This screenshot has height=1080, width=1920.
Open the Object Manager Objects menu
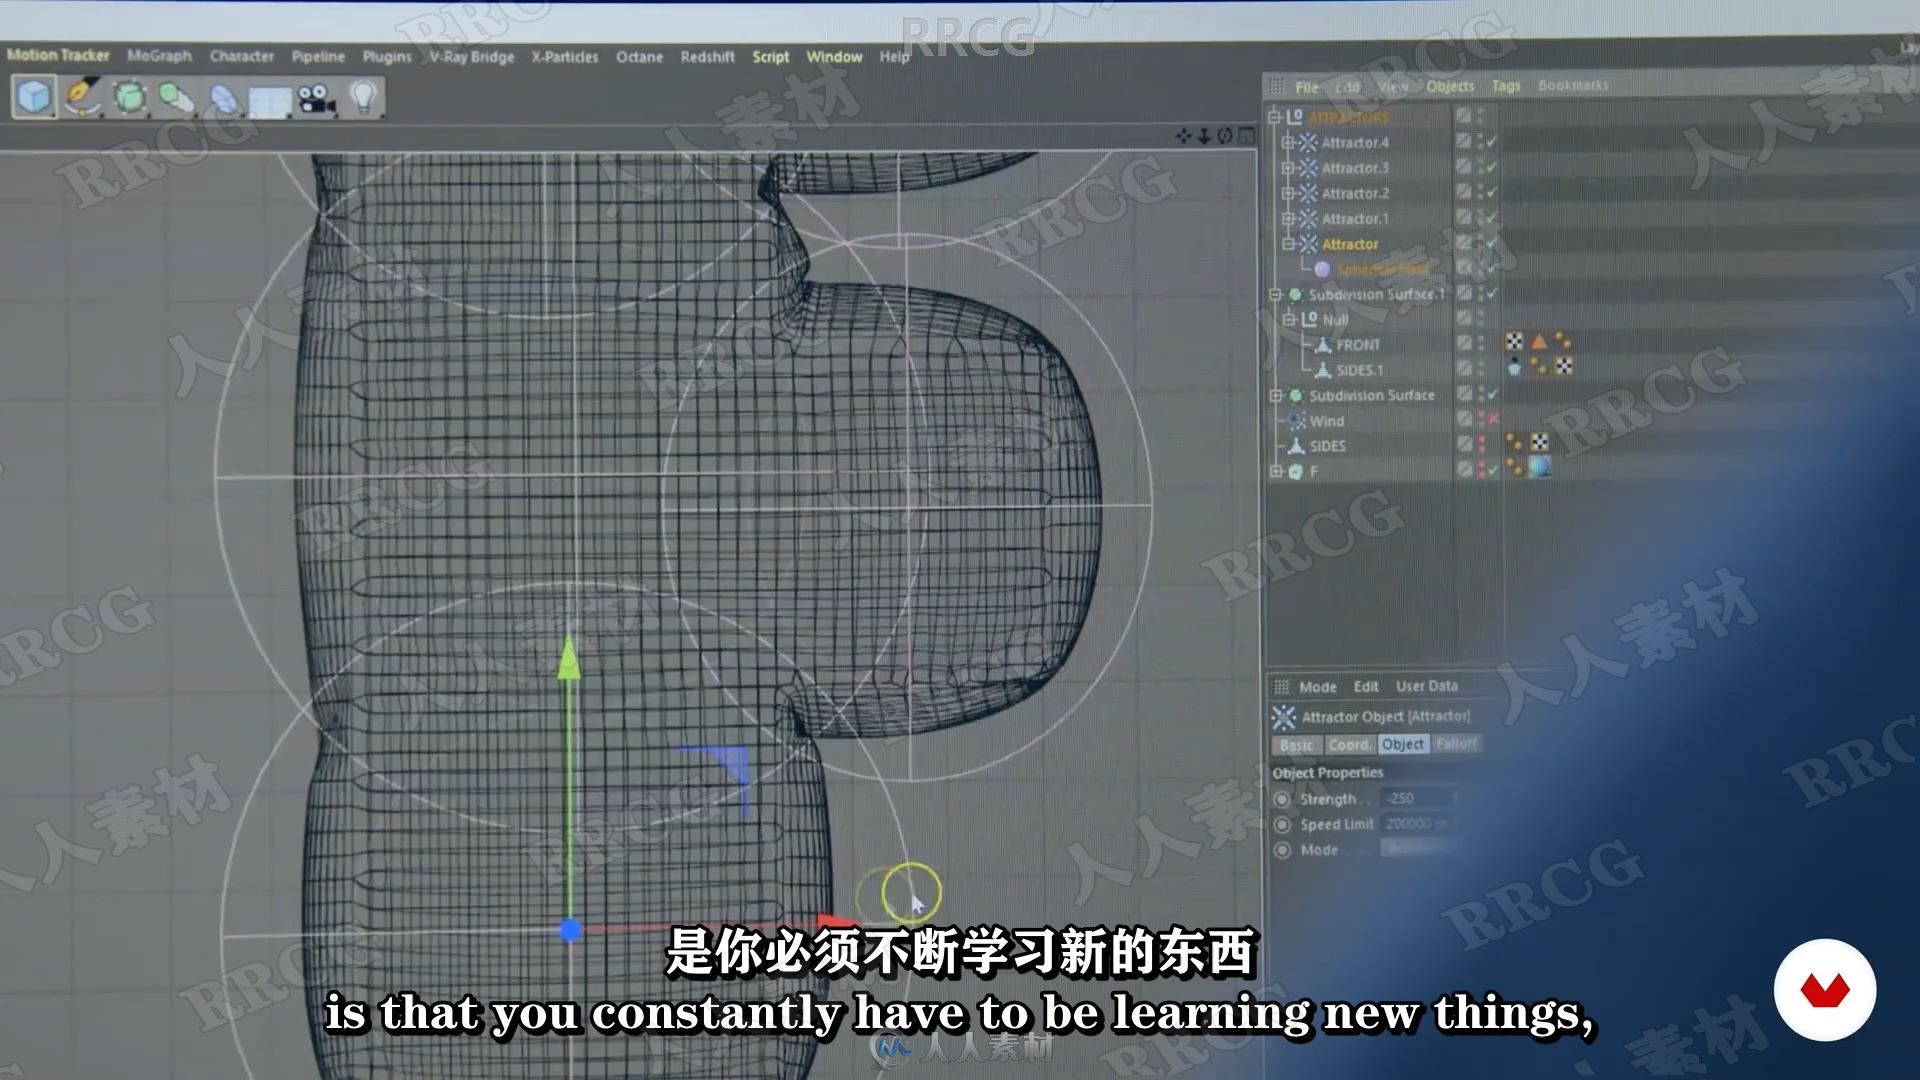(1450, 86)
